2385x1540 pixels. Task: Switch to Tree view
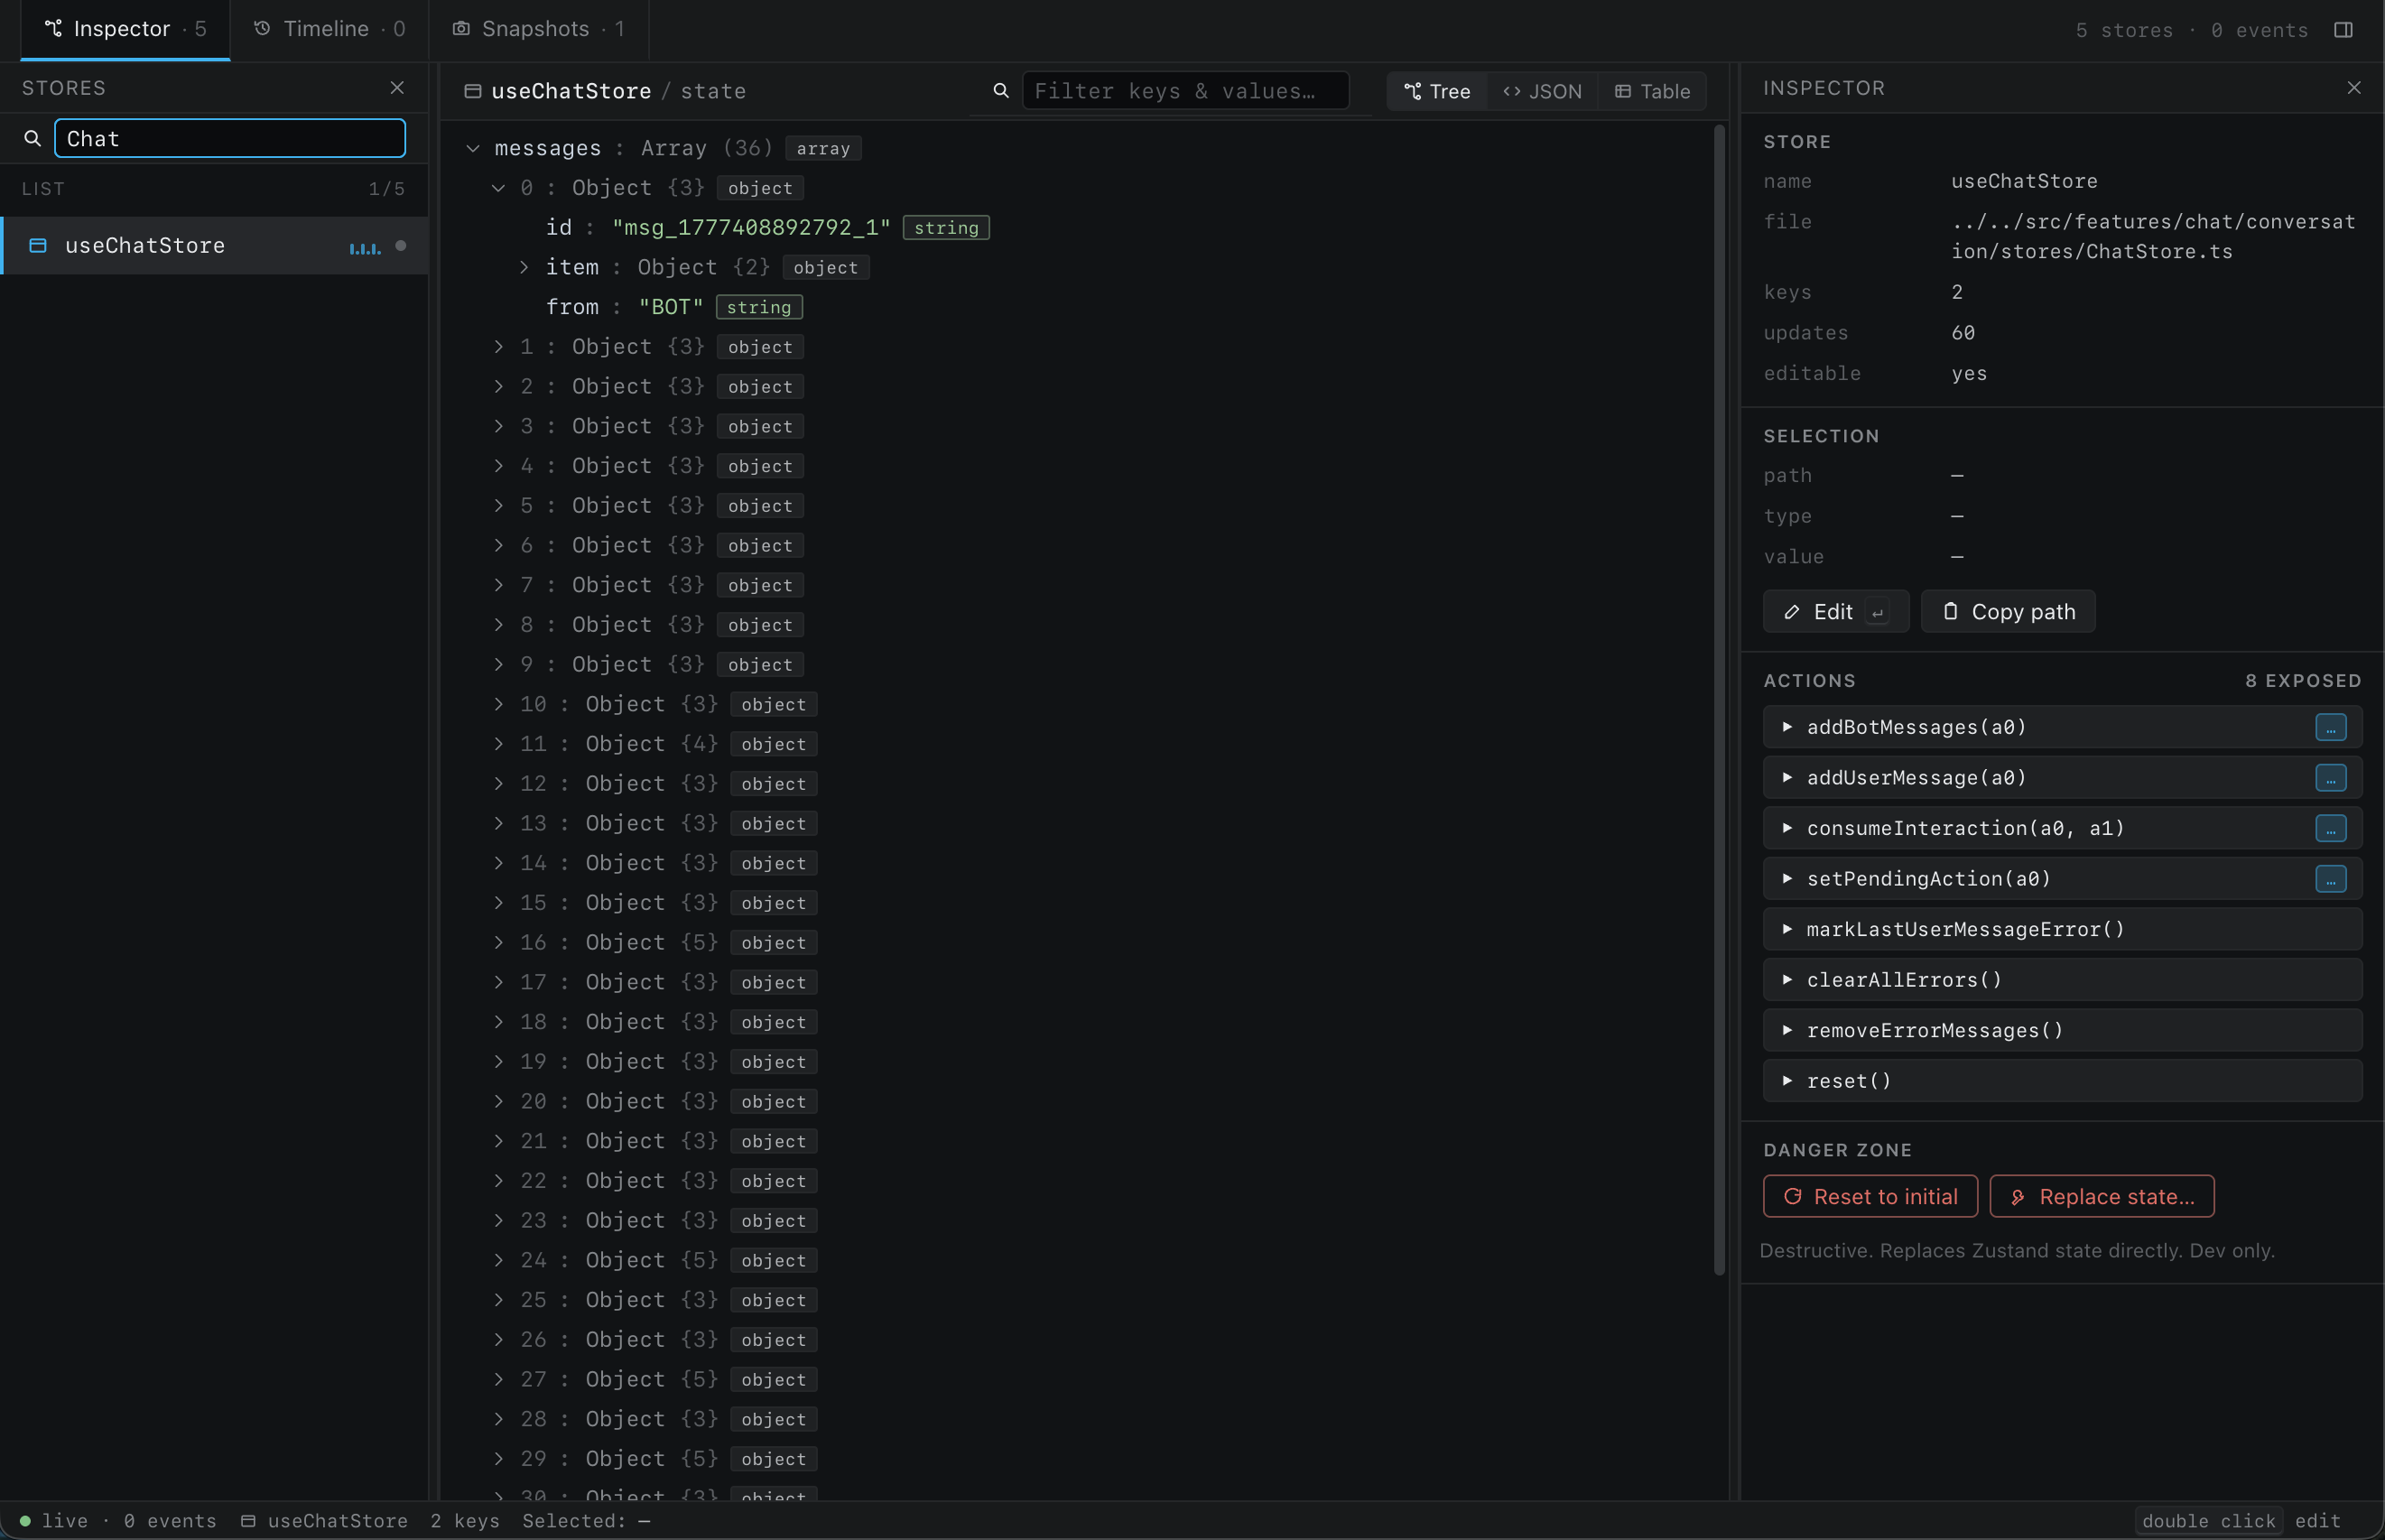[1437, 91]
